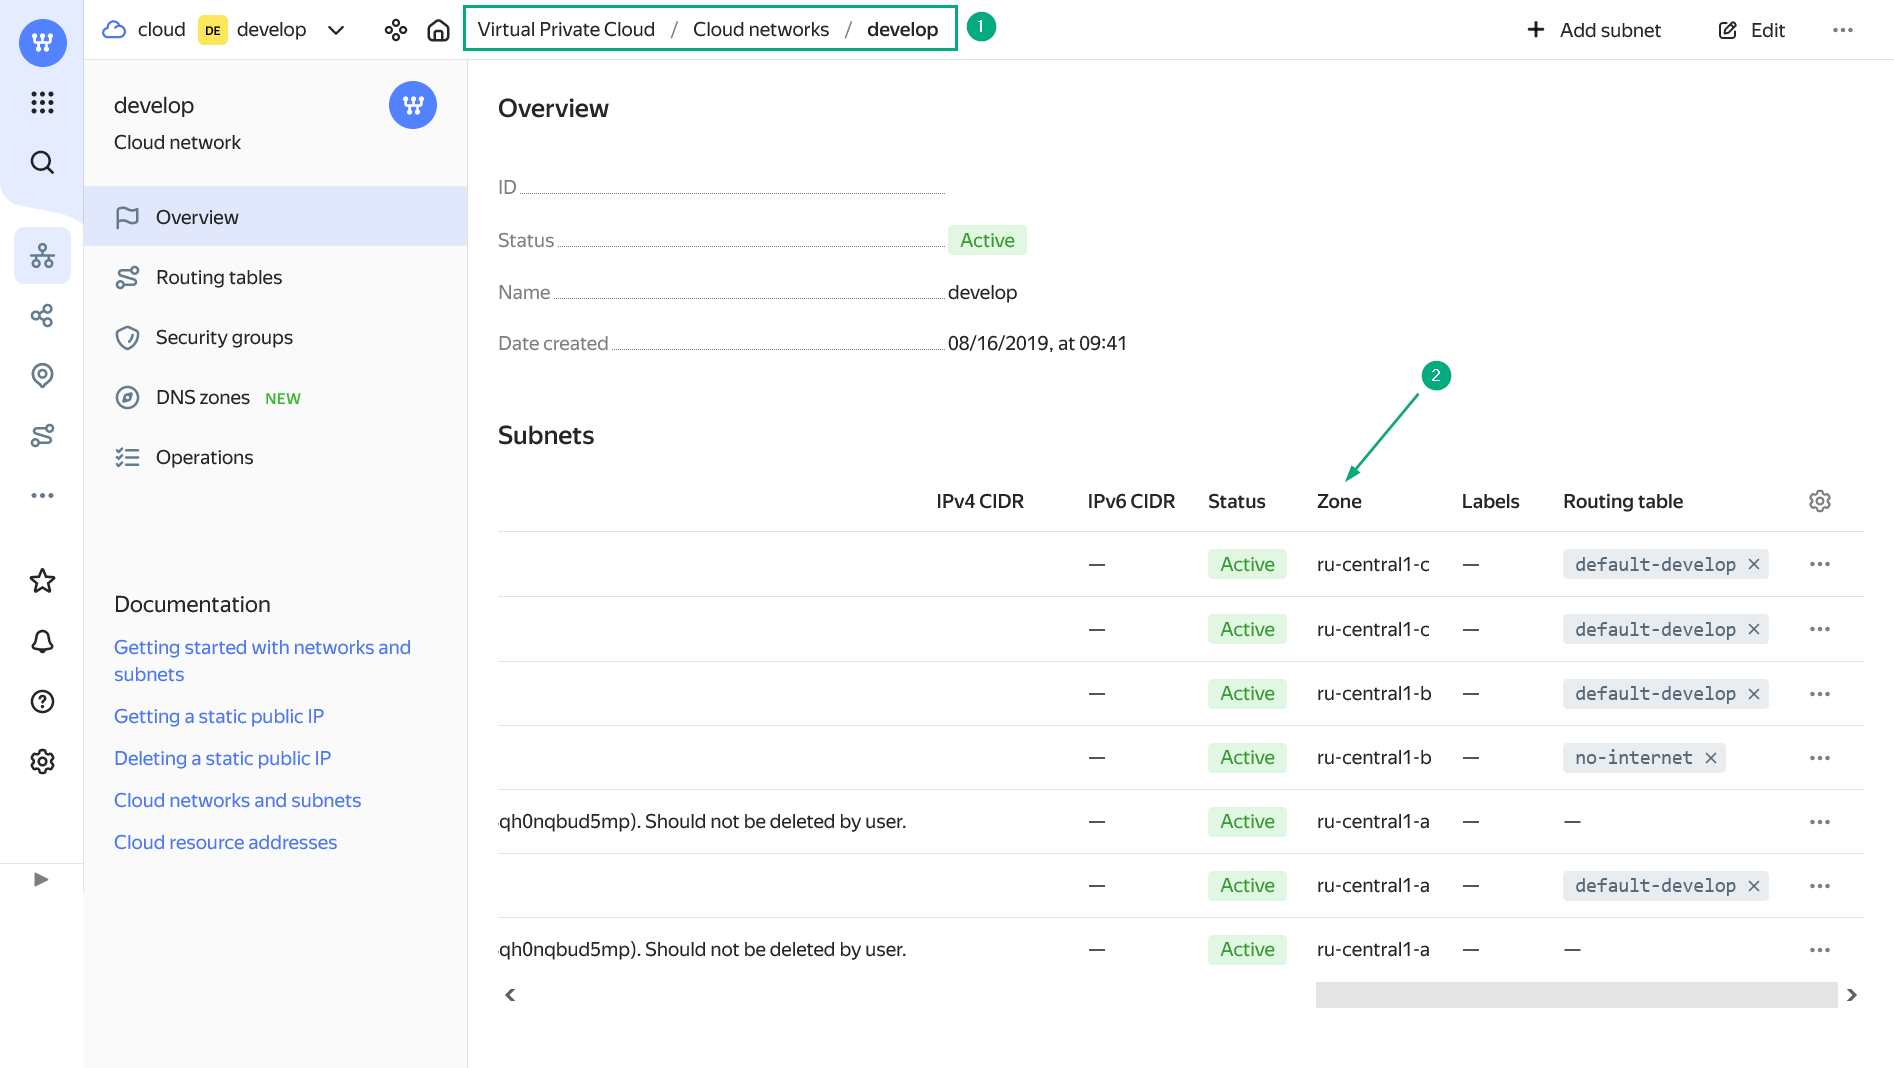
Task: Open row actions for no-internet subnet
Action: [x=1820, y=758]
